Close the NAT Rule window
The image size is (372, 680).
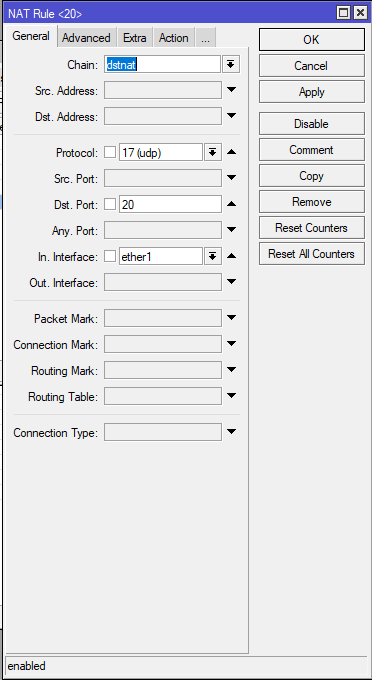pyautogui.click(x=360, y=13)
